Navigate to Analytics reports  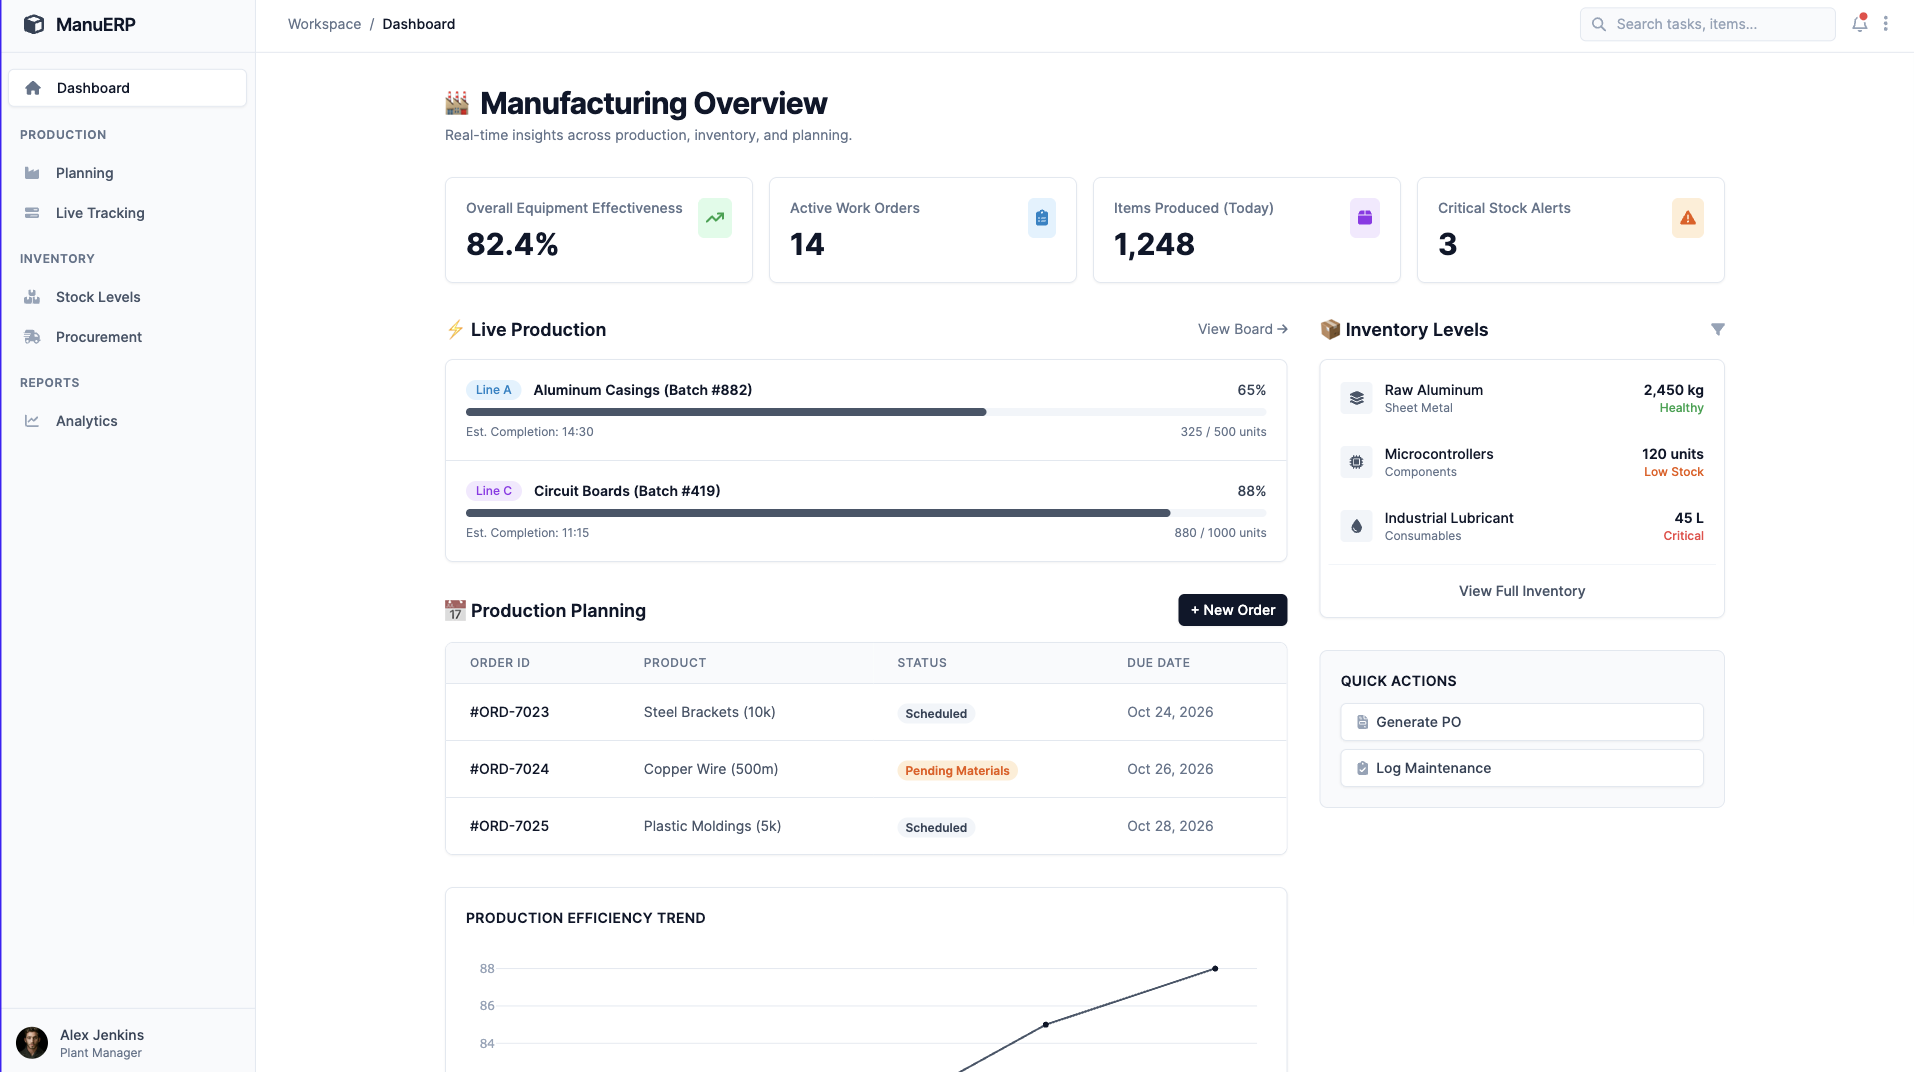(x=87, y=421)
